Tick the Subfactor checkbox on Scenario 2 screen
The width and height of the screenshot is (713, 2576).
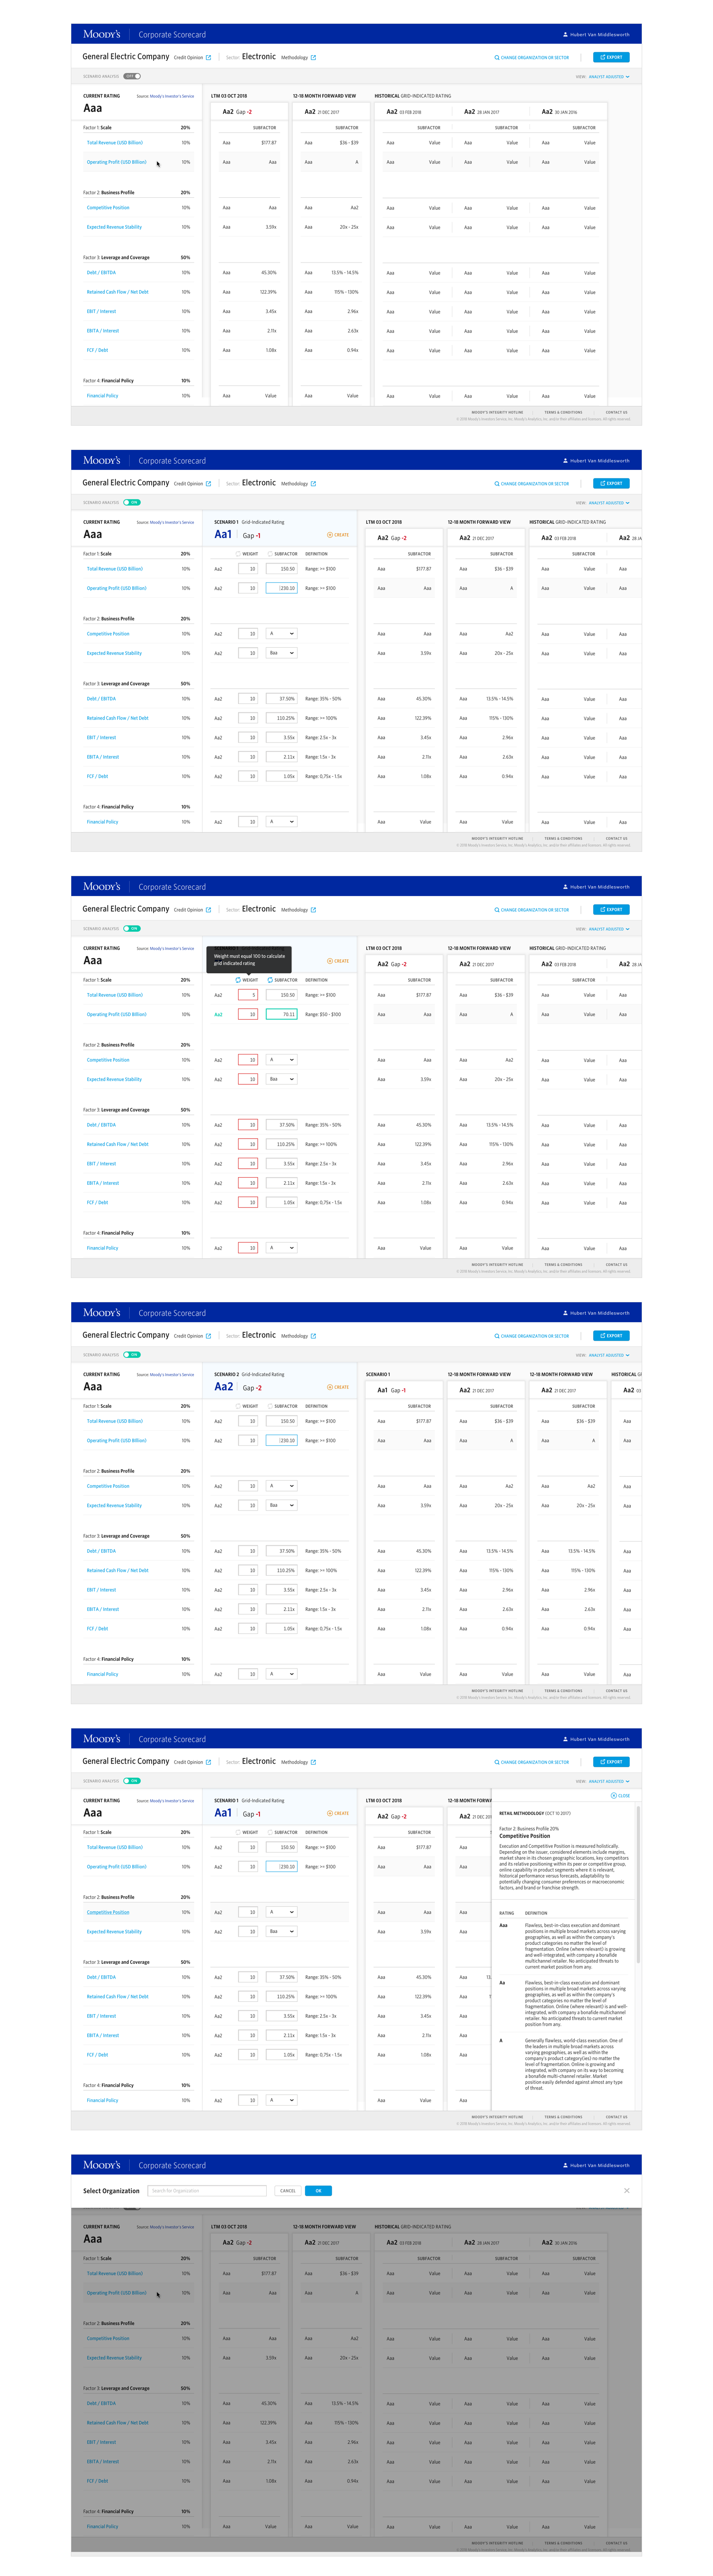270,1406
